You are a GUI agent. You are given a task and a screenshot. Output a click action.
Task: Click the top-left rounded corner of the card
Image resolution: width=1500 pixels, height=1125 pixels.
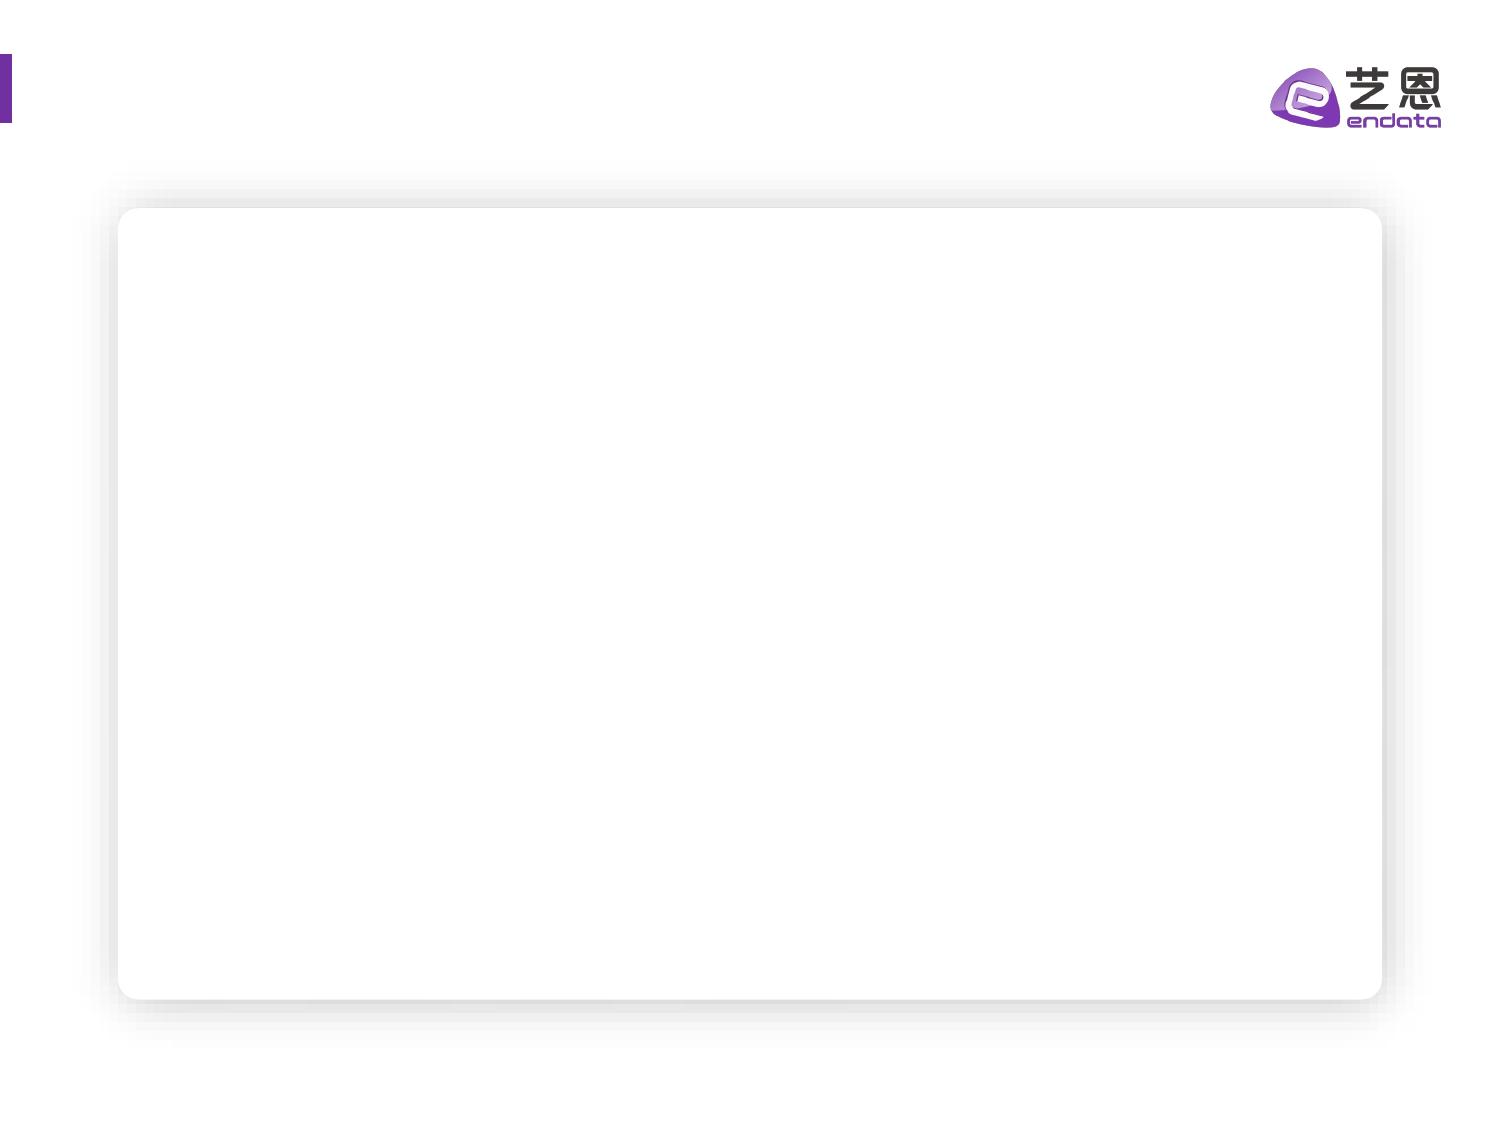click(x=126, y=216)
